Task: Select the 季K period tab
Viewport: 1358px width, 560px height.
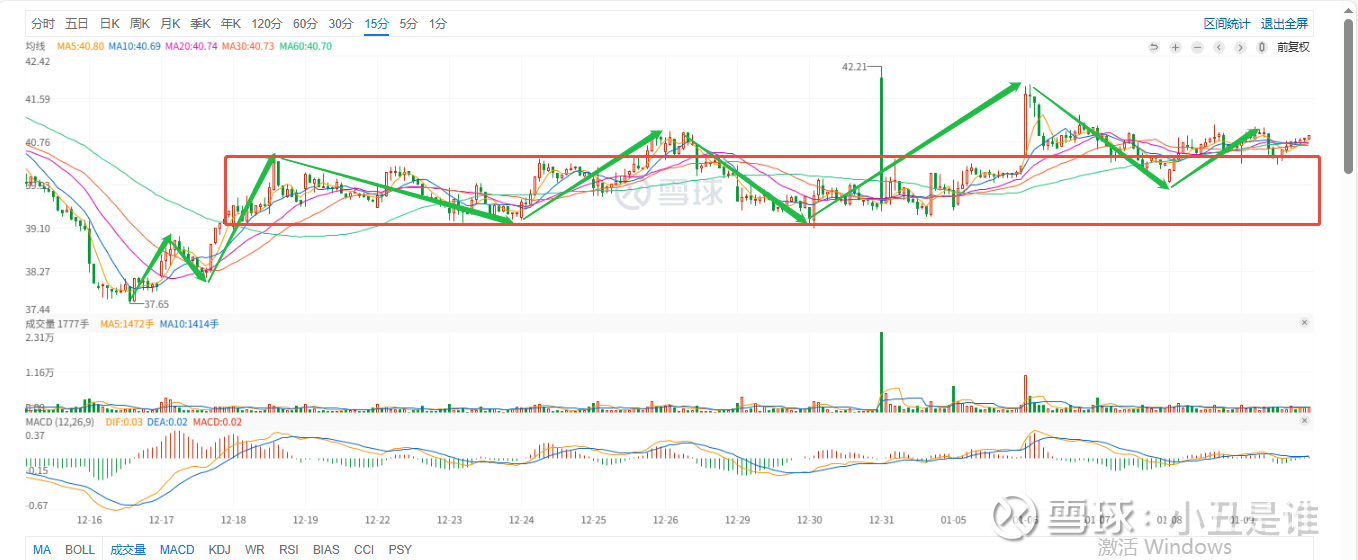Action: click(201, 23)
